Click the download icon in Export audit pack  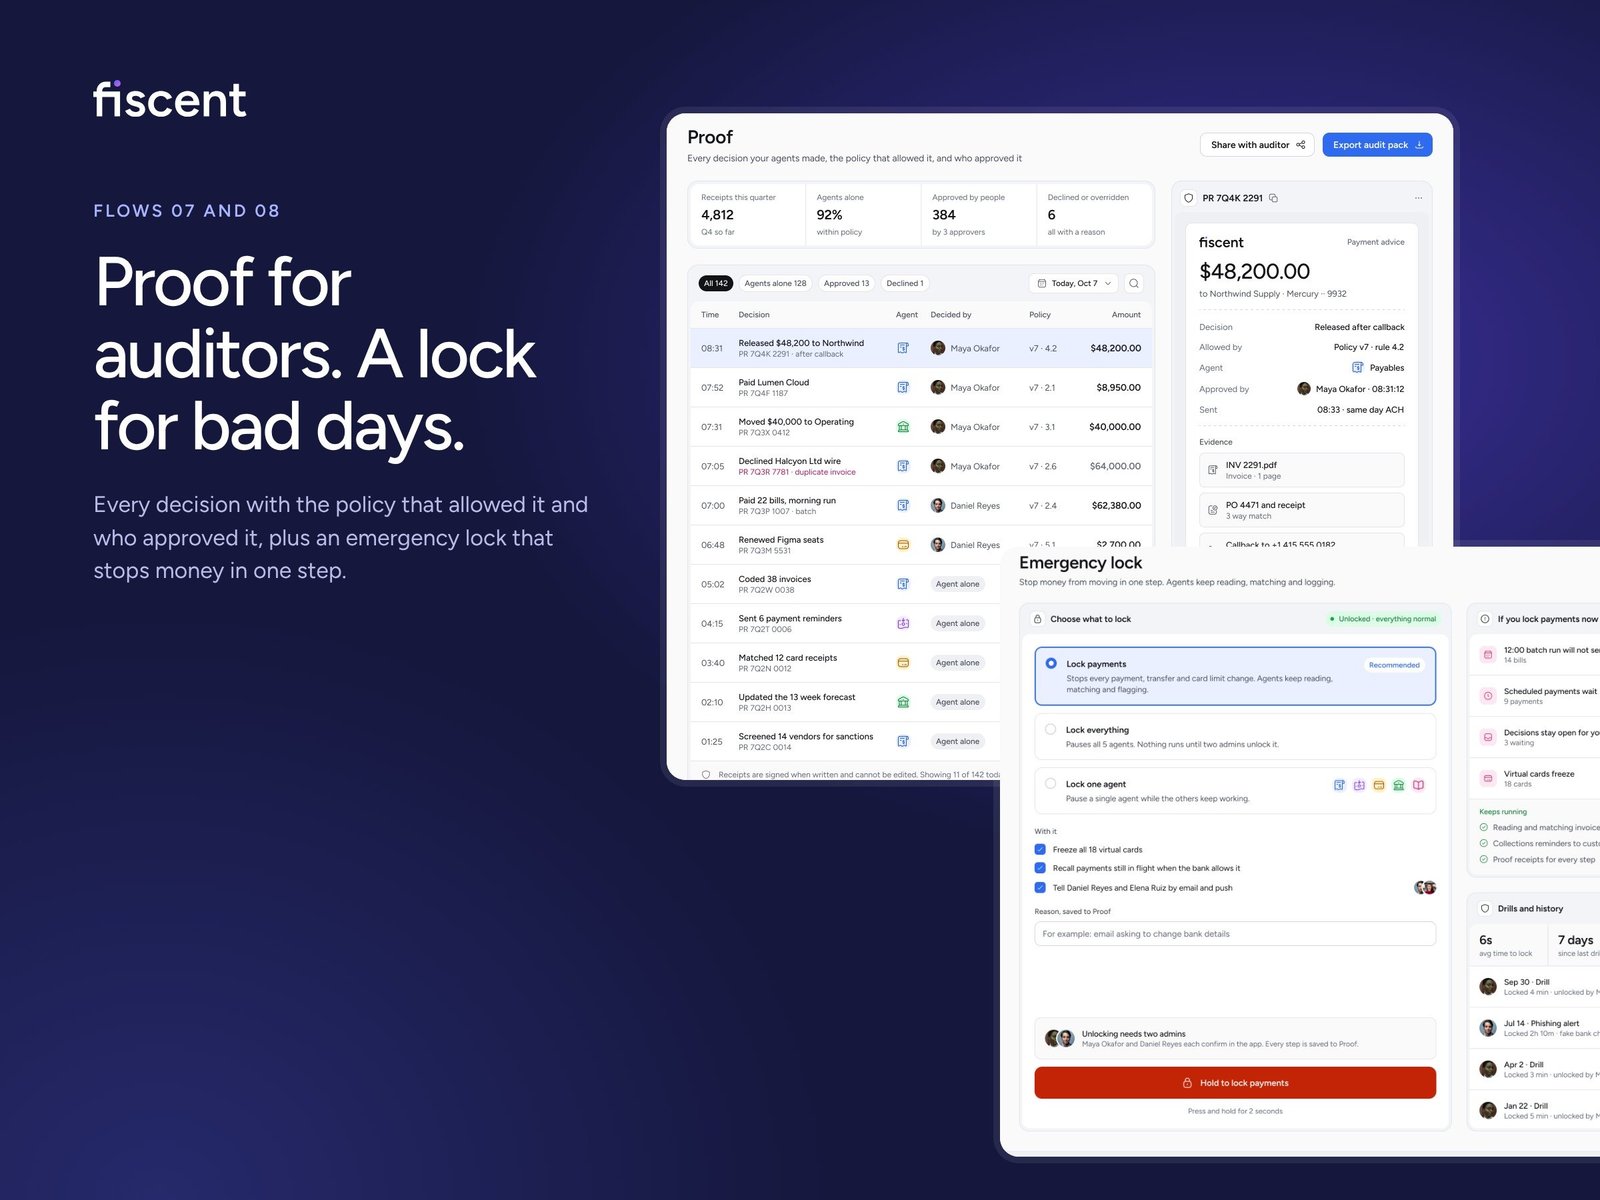pyautogui.click(x=1419, y=145)
